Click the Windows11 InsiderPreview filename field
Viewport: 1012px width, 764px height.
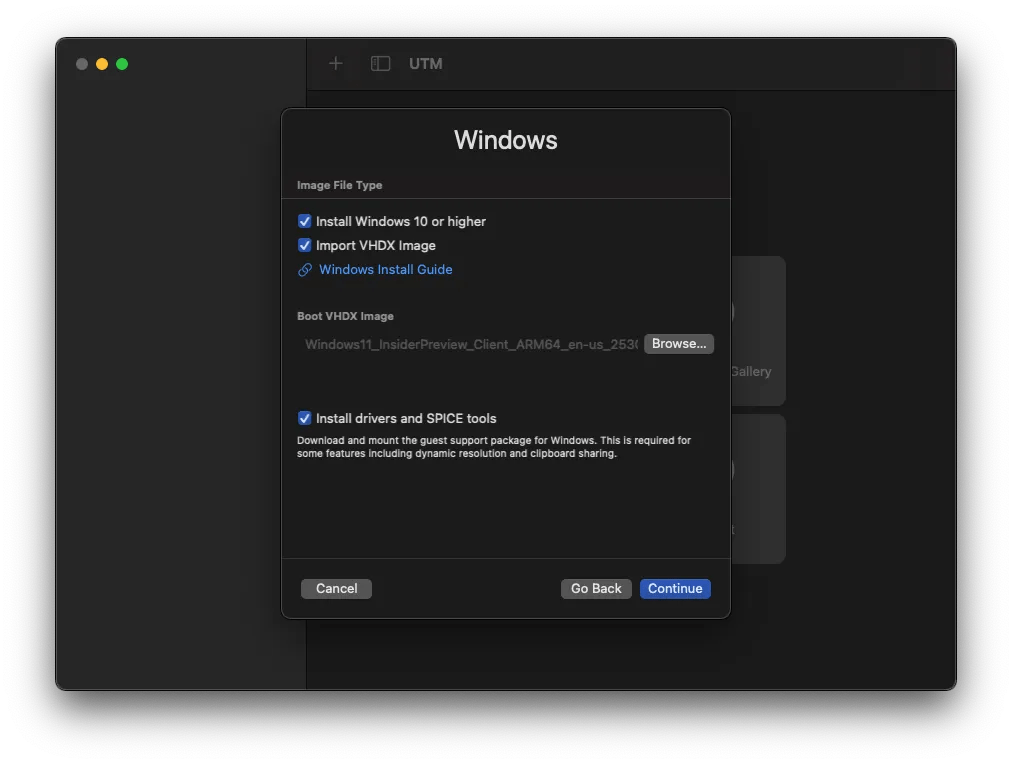470,344
